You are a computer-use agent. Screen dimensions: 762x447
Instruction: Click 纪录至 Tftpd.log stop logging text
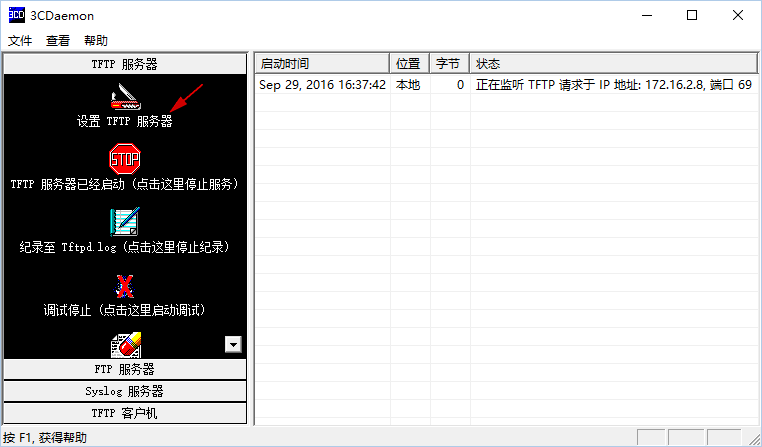coord(125,247)
